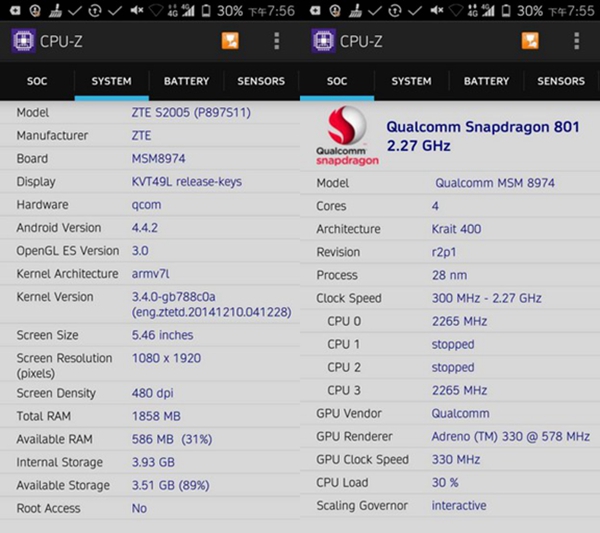The height and width of the screenshot is (533, 600).
Task: Tap the orange validation icon in left screenshot
Action: click(x=230, y=41)
